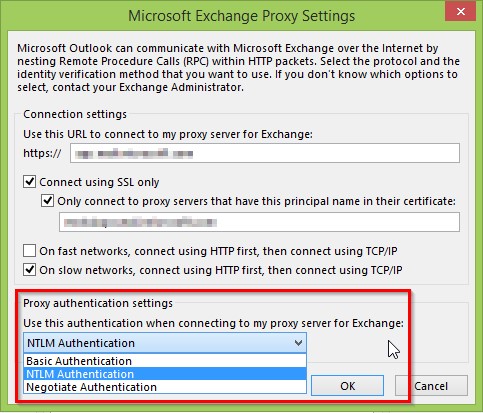The image size is (483, 413).
Task: Dismiss dialog with Cancel button
Action: 431,386
